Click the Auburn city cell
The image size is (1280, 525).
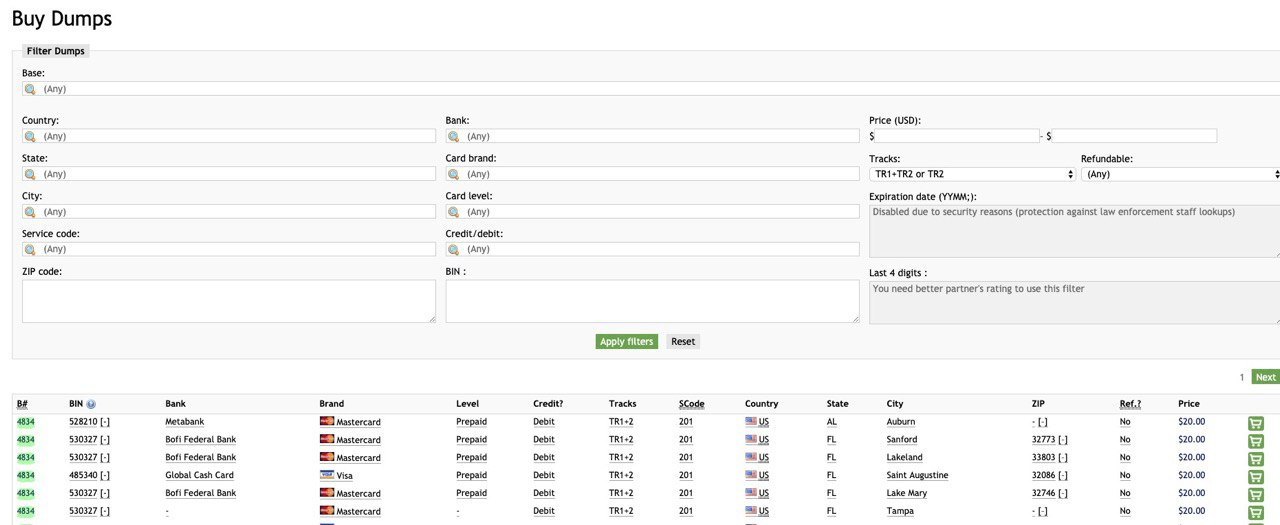point(901,422)
